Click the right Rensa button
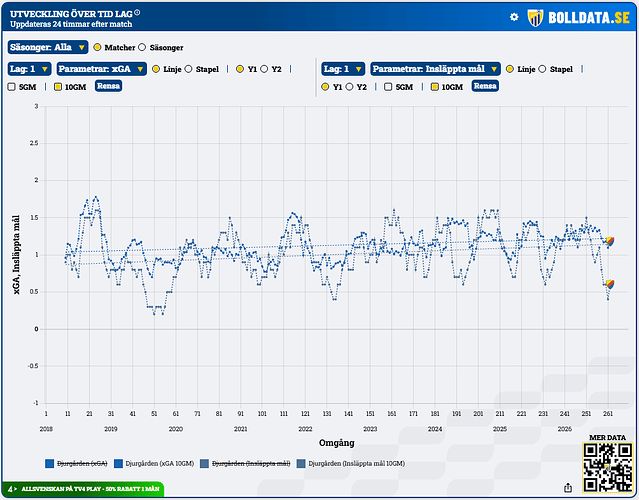This screenshot has height=500, width=639. (485, 86)
